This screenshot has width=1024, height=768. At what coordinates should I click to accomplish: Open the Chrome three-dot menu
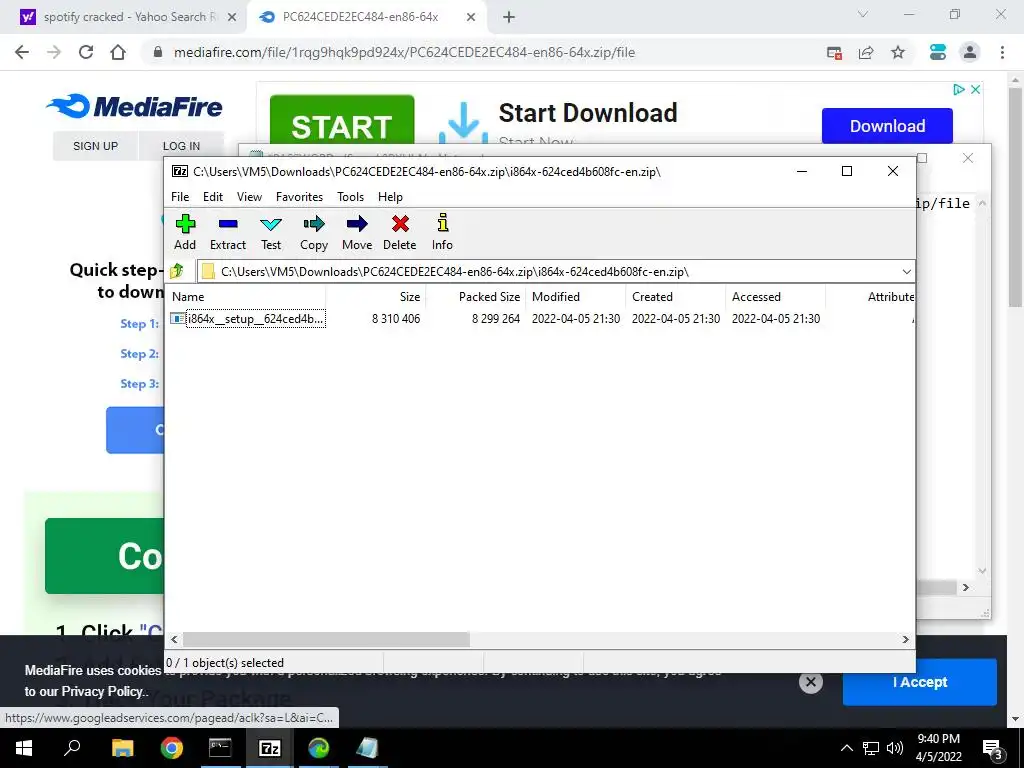coord(1002,52)
